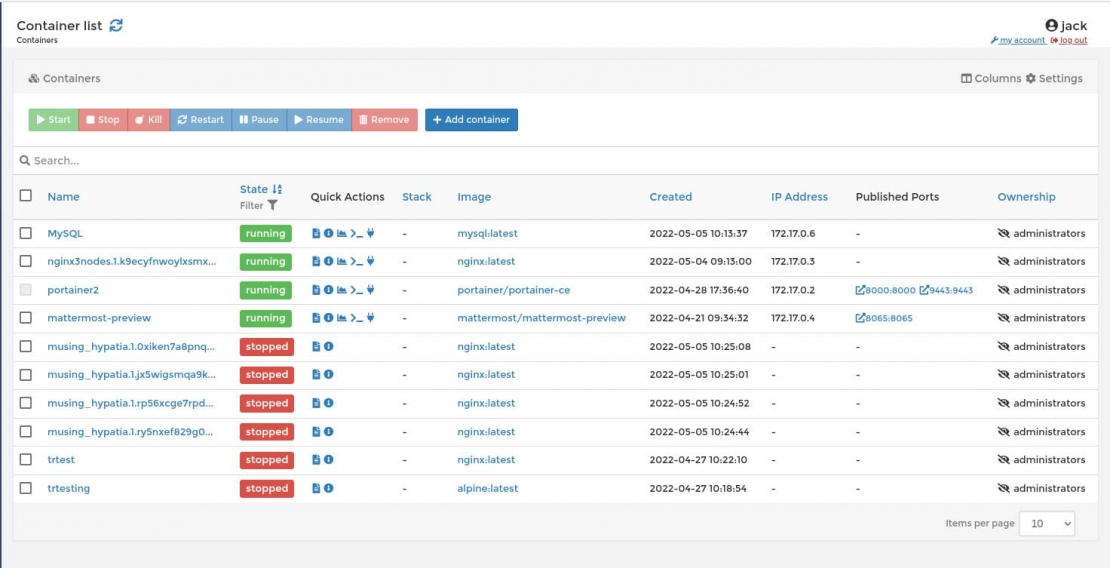The height and width of the screenshot is (568, 1110).
Task: Click the Add container button
Action: pos(471,120)
